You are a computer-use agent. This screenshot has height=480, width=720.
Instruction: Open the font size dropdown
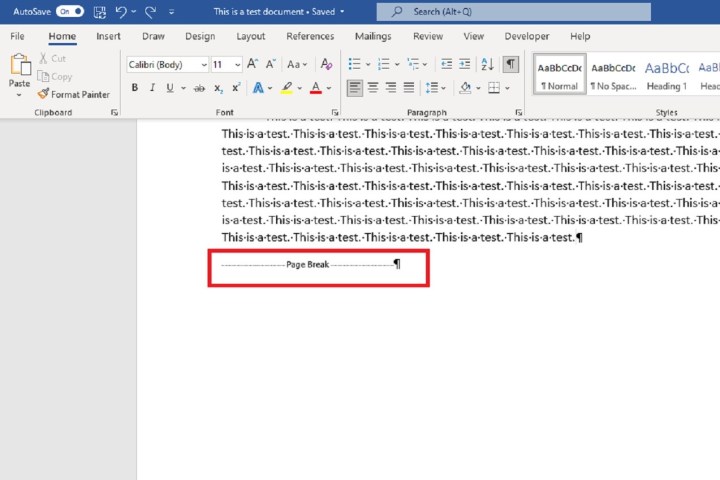pyautogui.click(x=223, y=64)
